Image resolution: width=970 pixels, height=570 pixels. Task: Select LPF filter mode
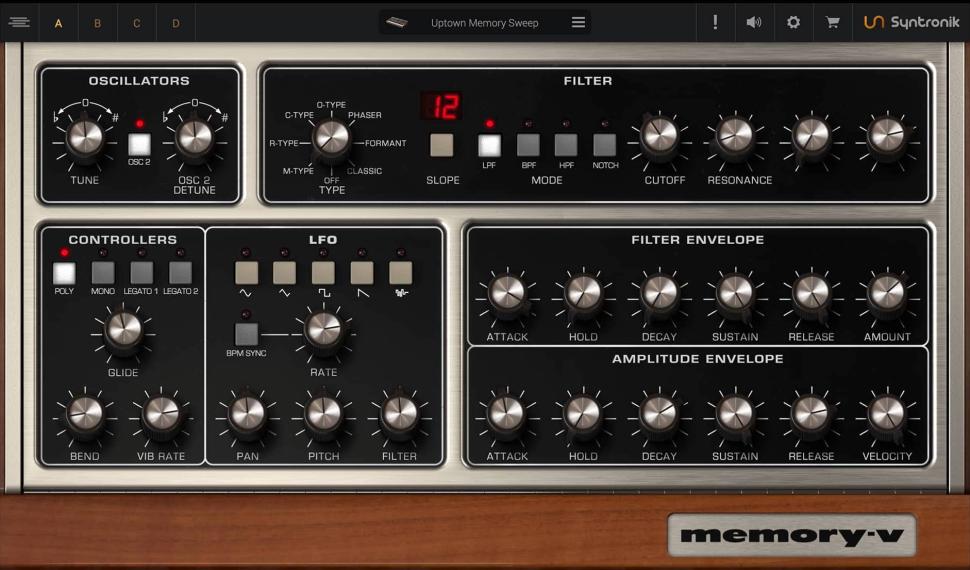(489, 145)
